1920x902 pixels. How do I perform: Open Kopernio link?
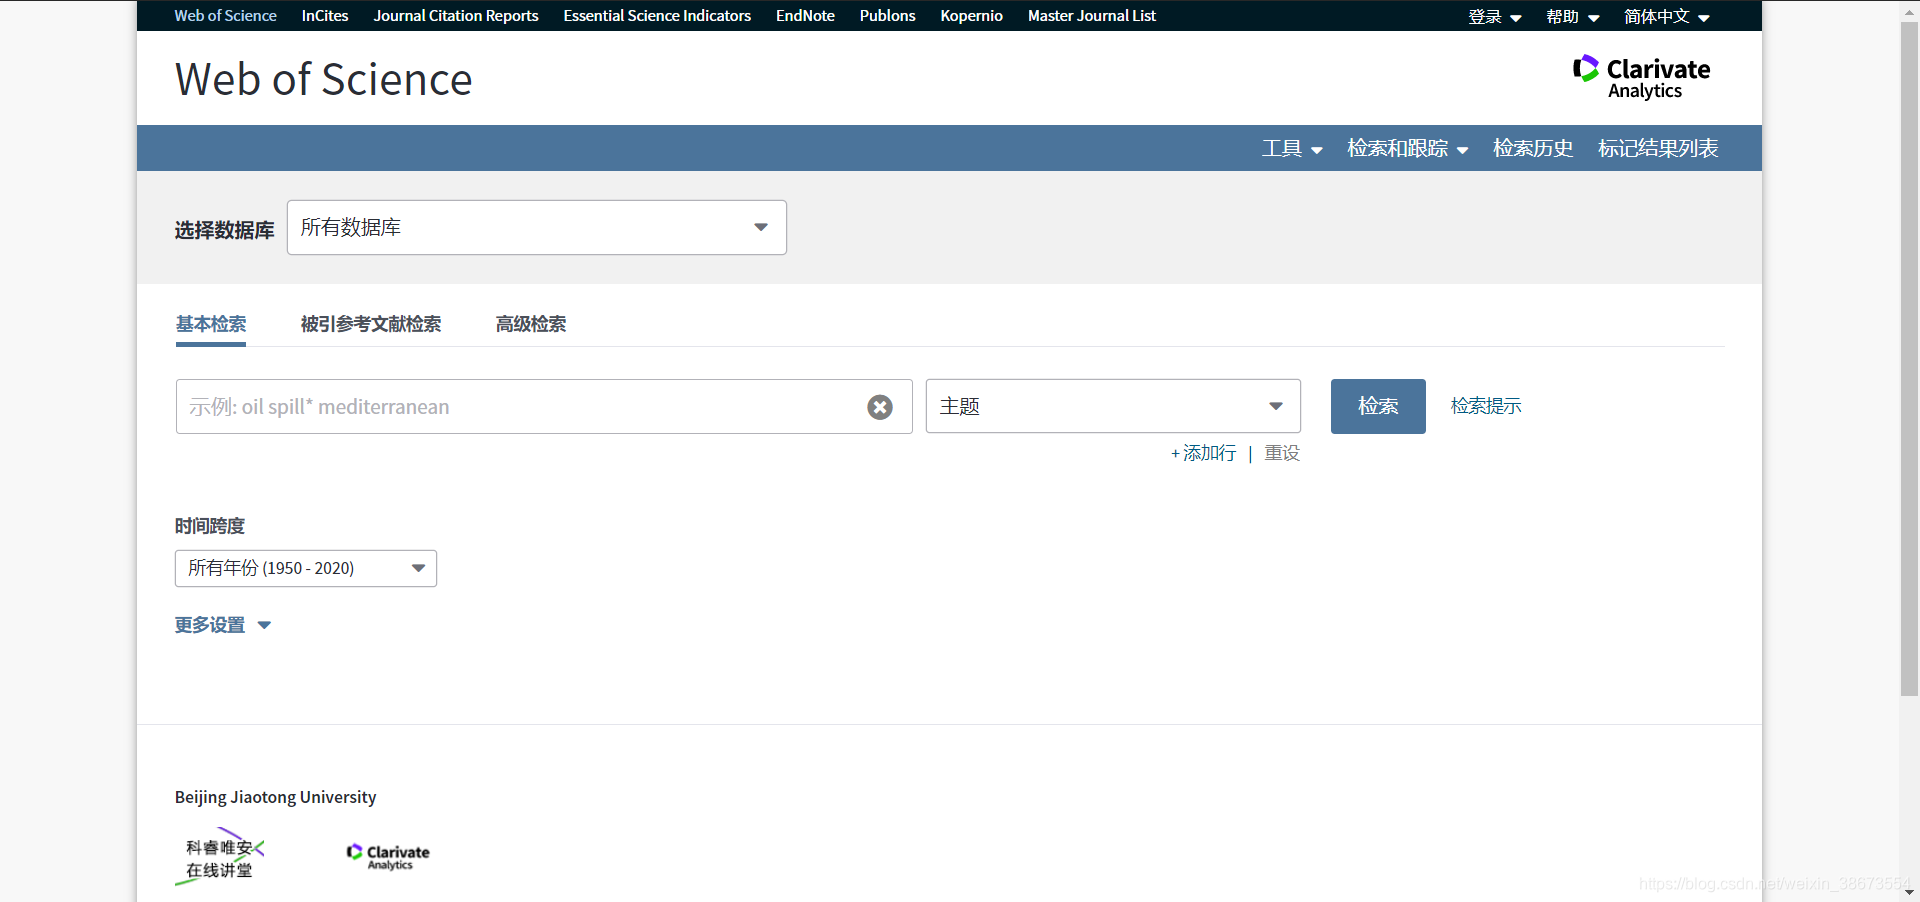[x=972, y=16]
